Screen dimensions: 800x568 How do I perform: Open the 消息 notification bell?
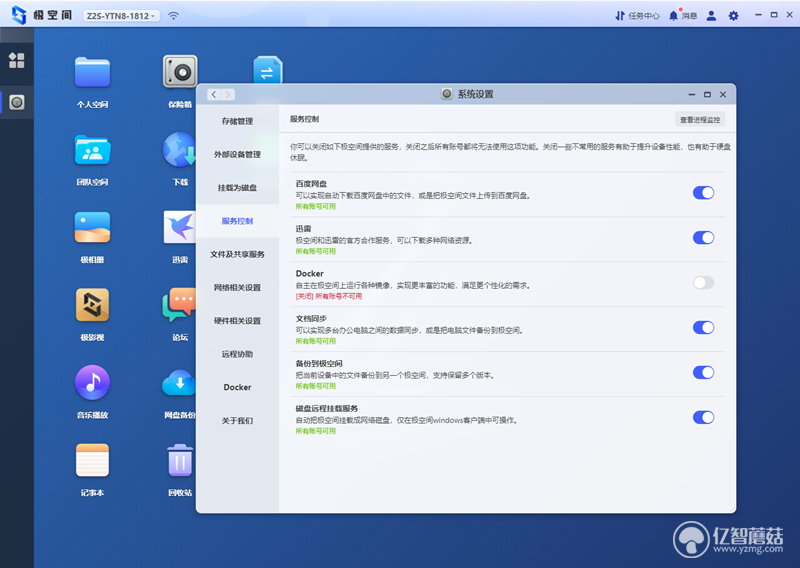coord(683,16)
